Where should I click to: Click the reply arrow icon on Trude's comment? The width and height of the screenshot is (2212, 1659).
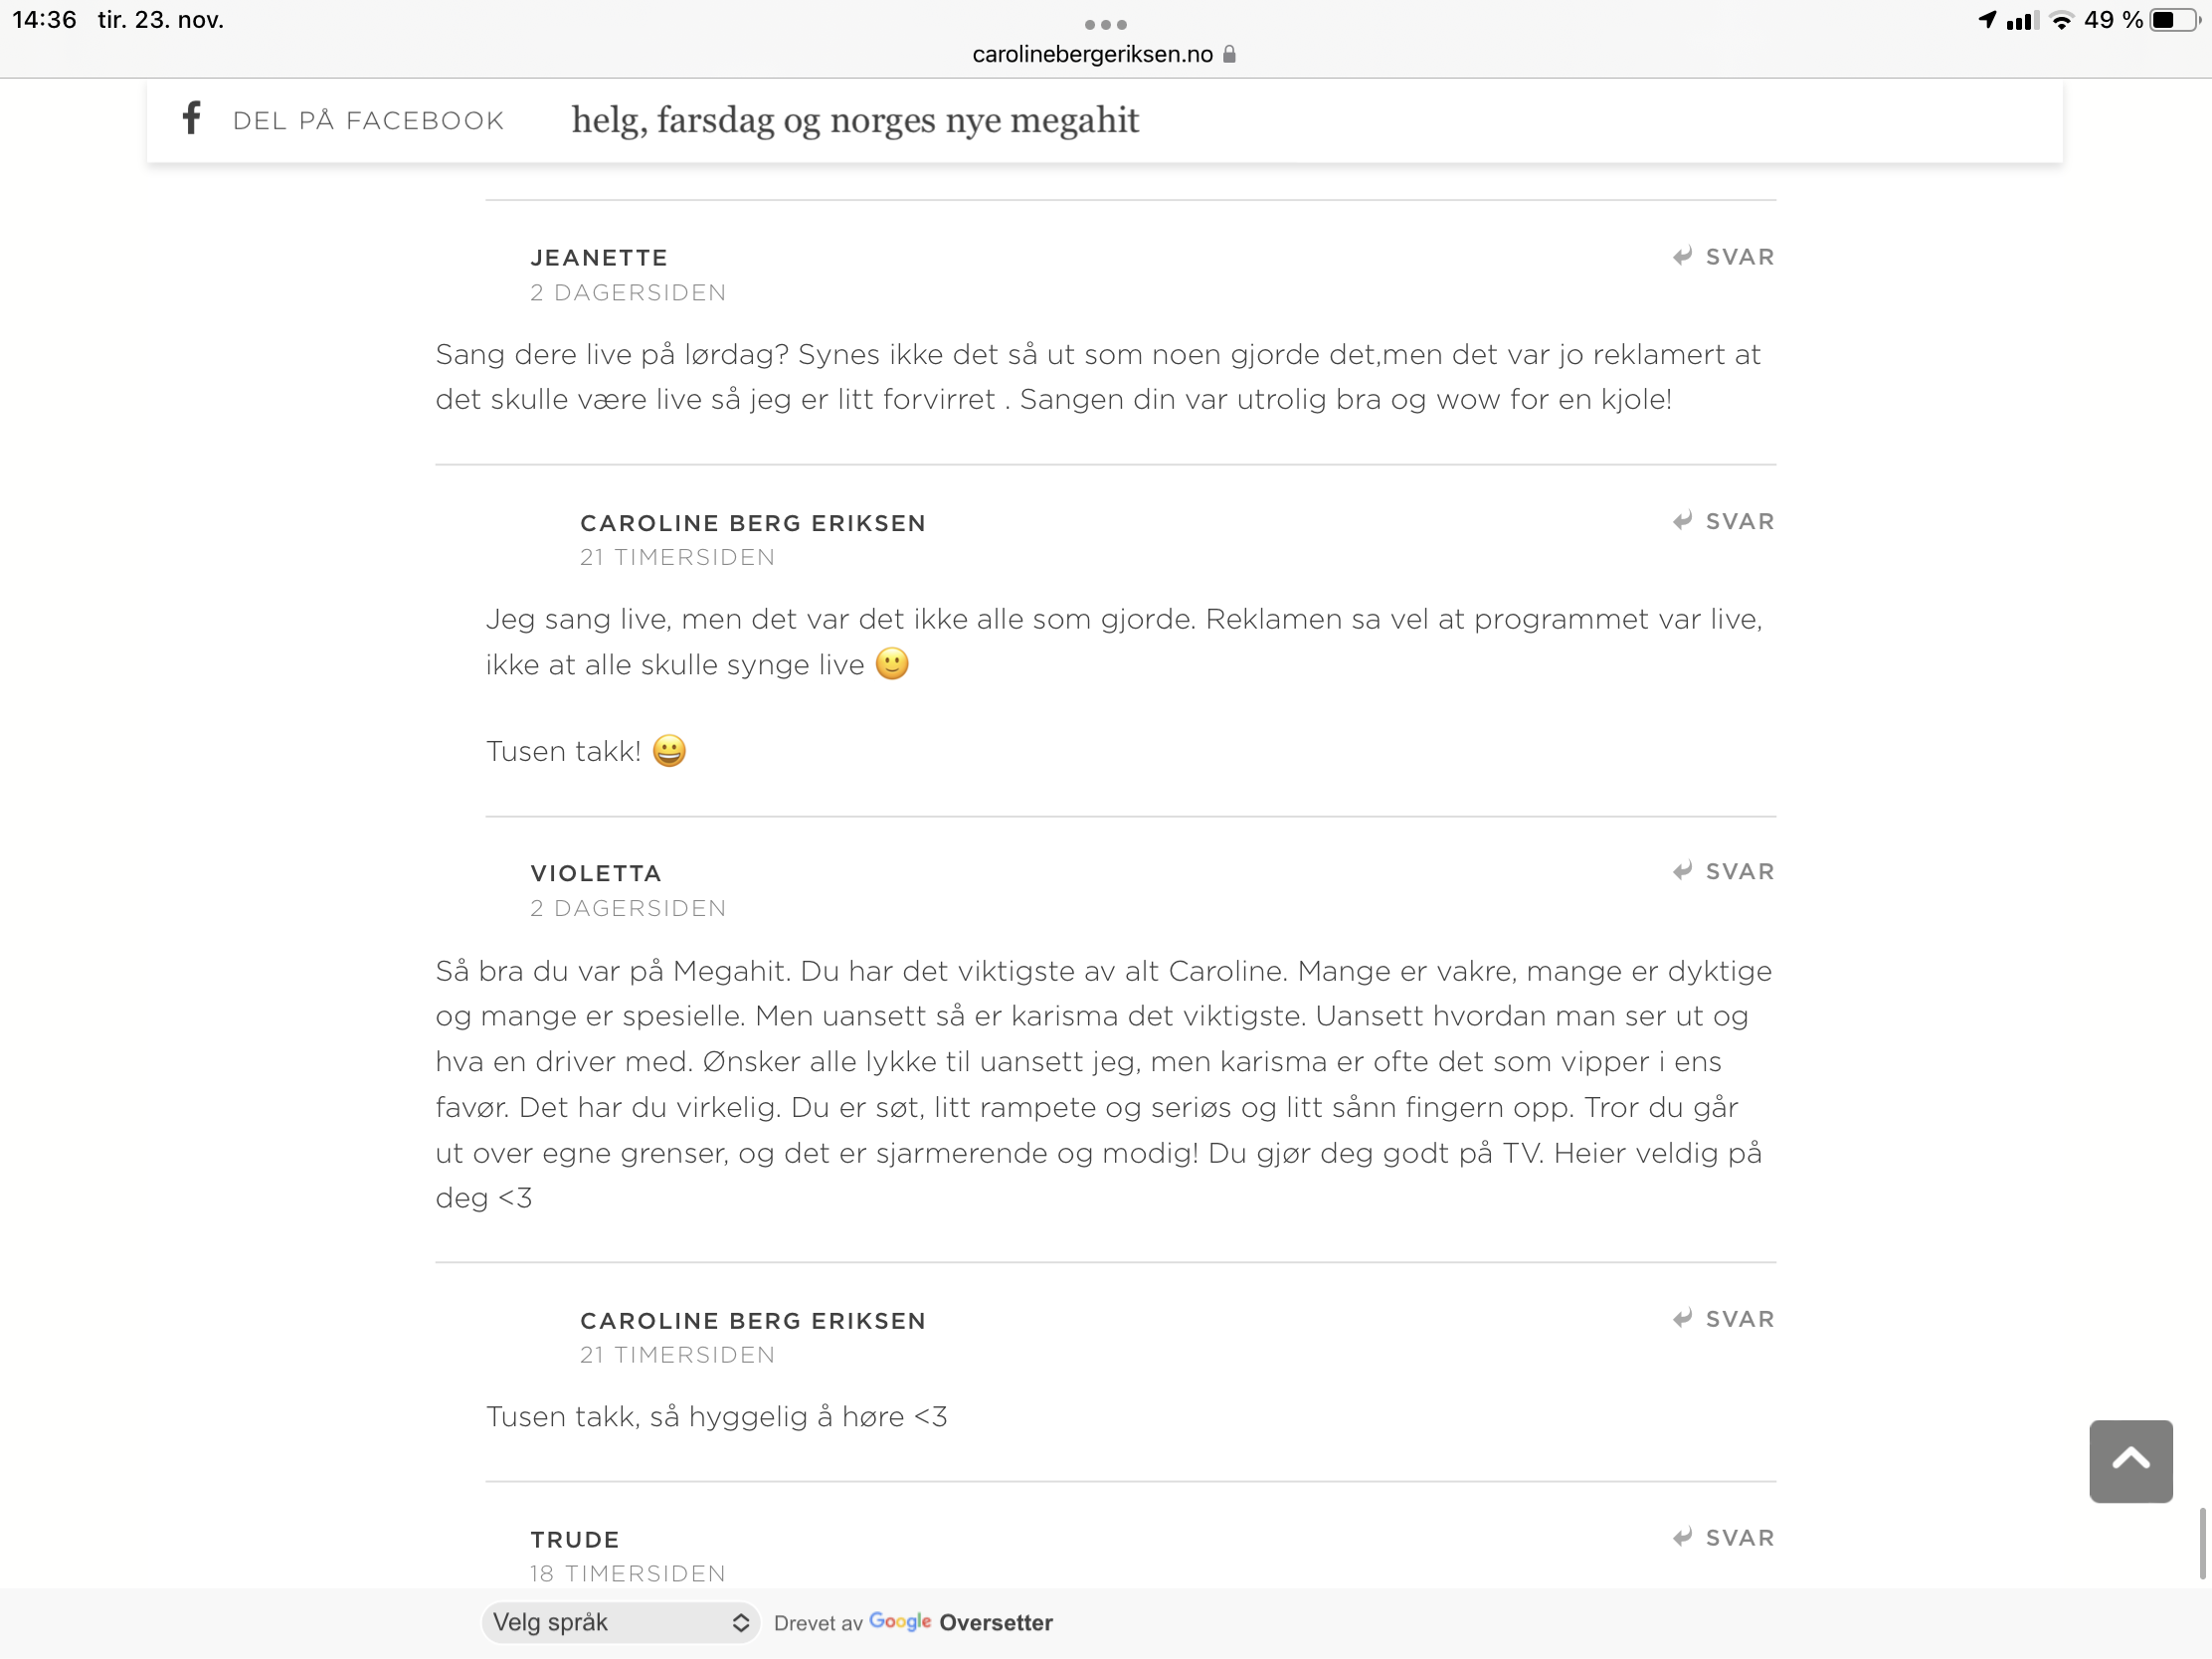pyautogui.click(x=1683, y=1537)
